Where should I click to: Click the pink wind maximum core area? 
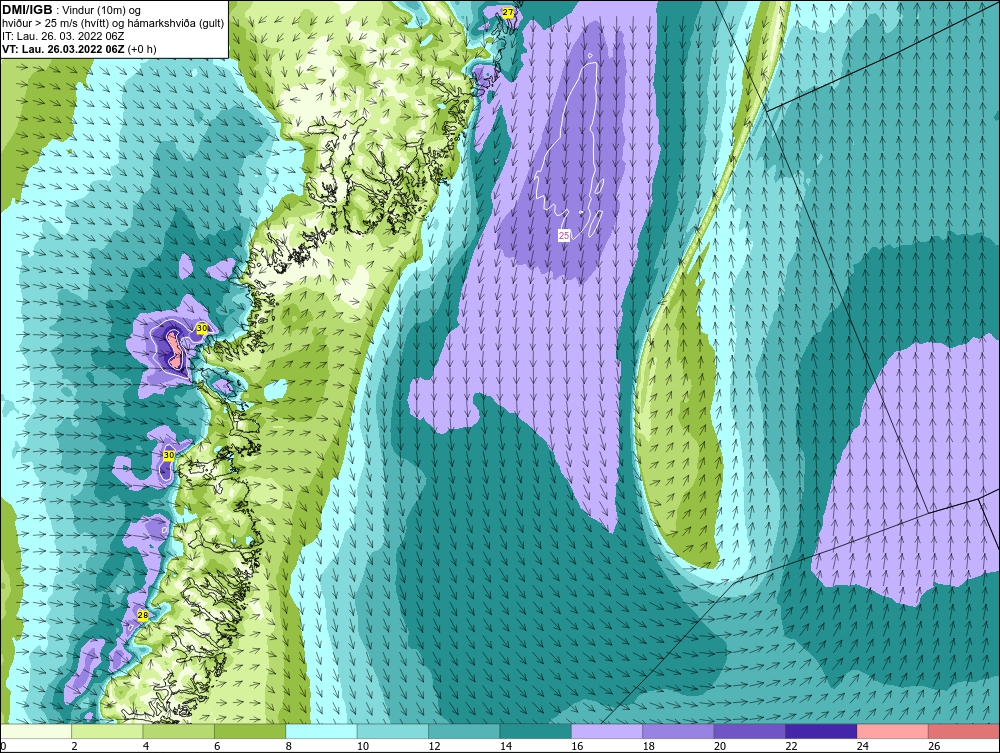coord(173,348)
